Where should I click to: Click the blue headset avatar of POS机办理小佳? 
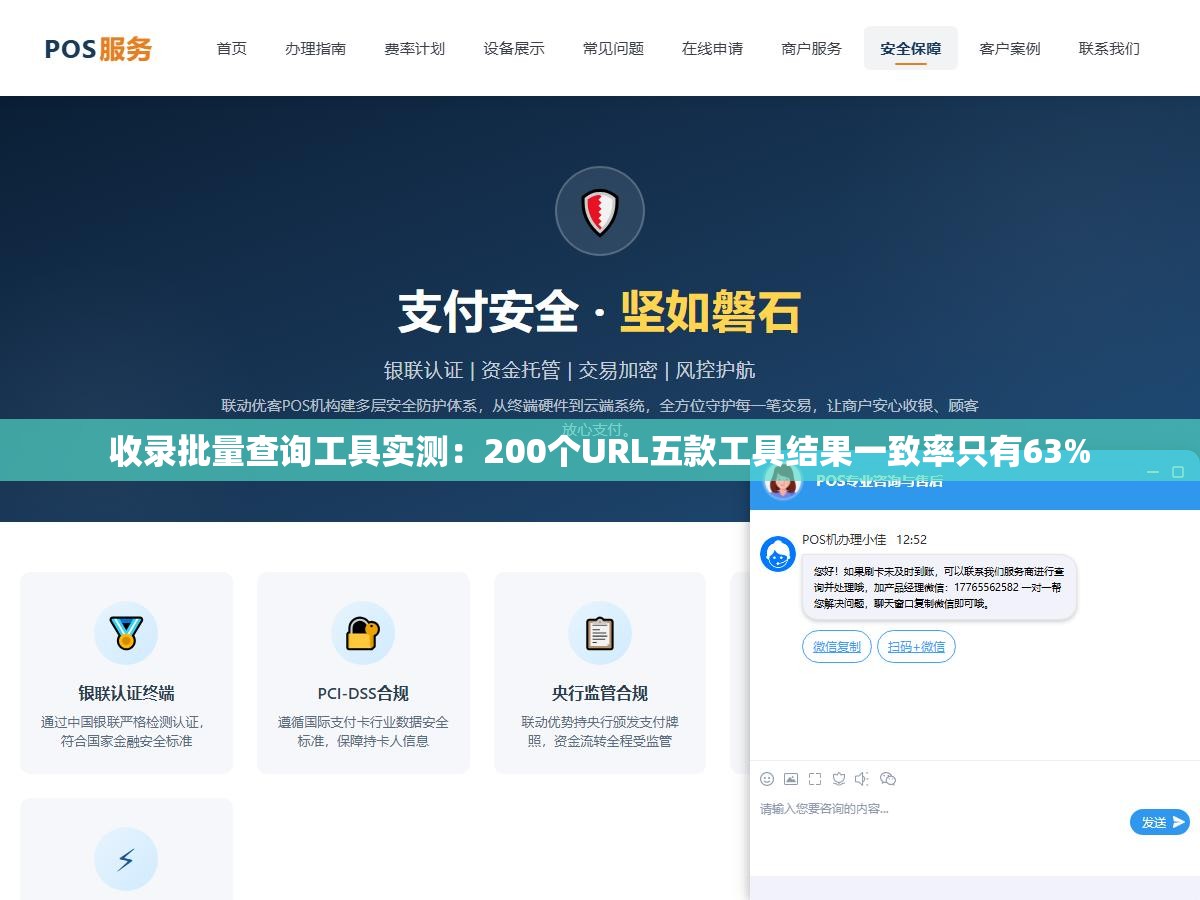pos(778,554)
